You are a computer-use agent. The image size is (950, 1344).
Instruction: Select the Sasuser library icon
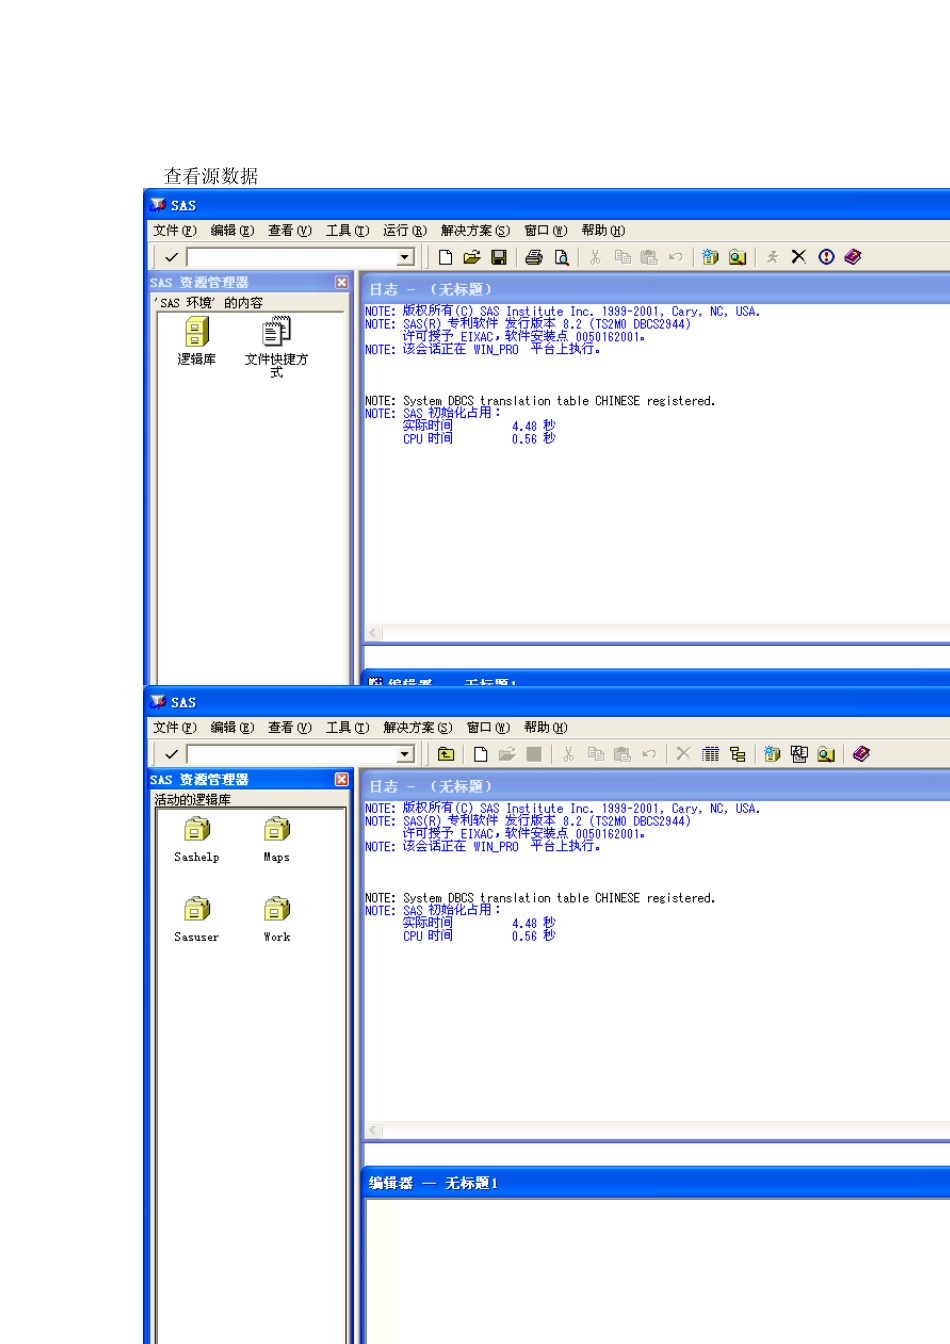point(197,920)
